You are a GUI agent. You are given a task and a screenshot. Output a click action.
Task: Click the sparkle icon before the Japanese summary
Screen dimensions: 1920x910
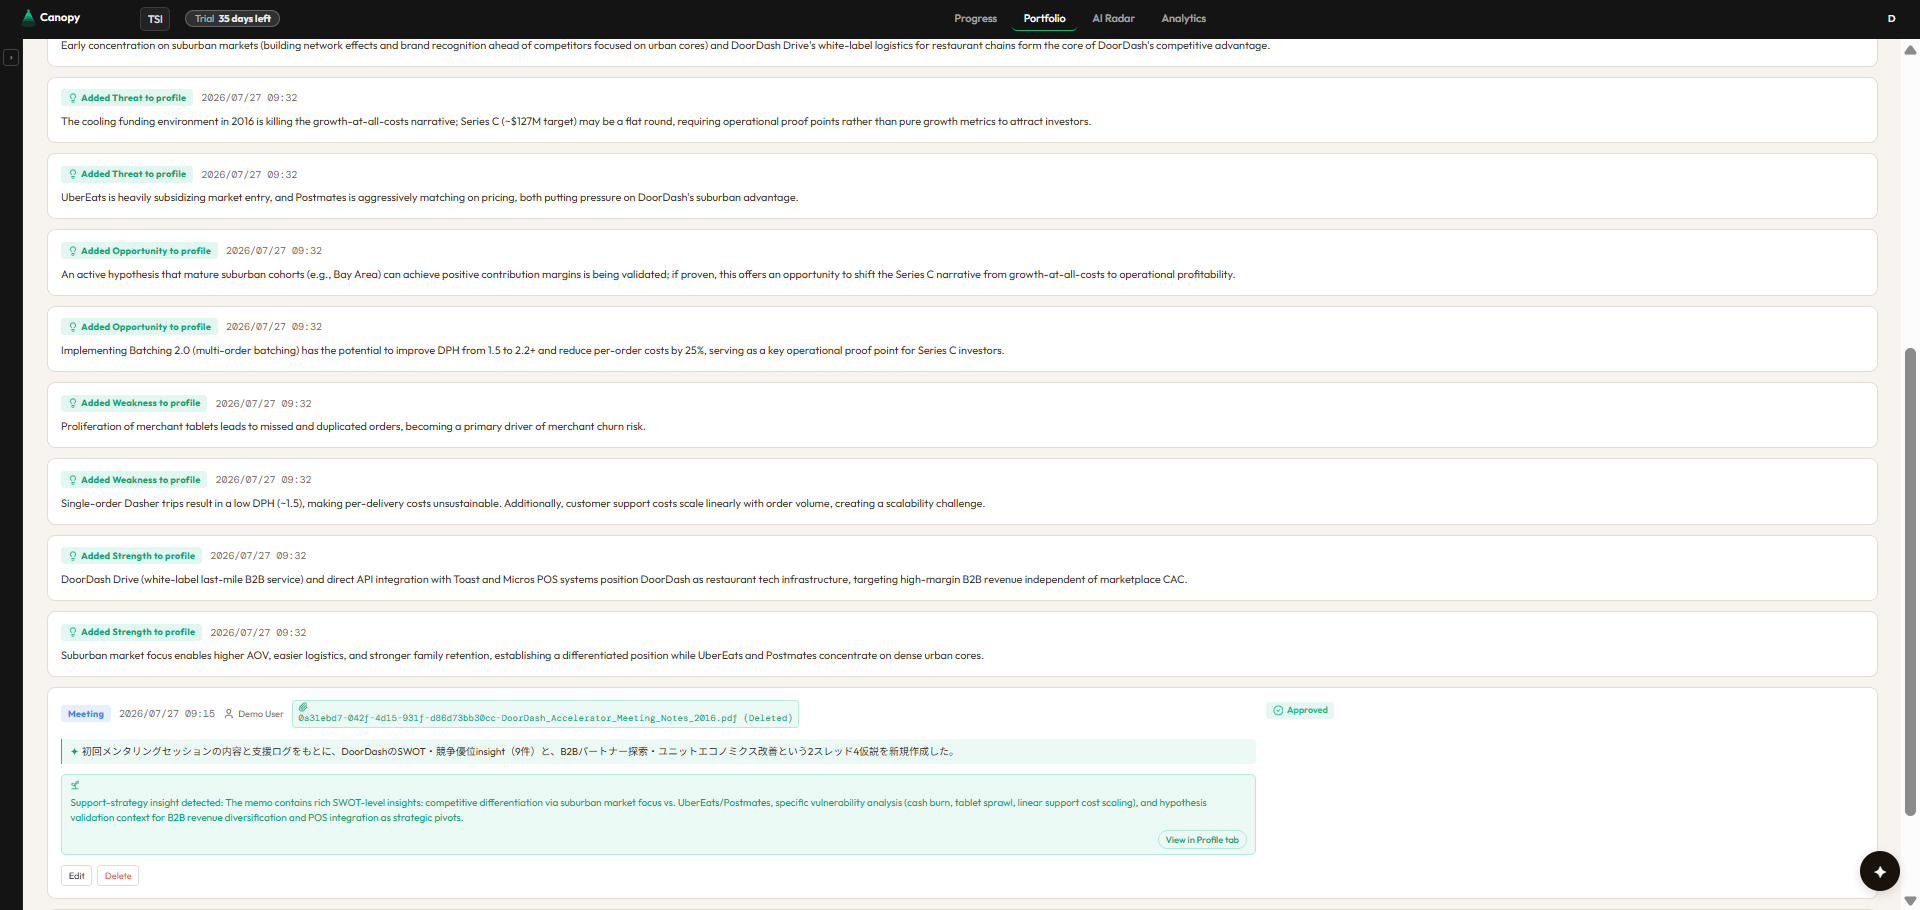[75, 752]
